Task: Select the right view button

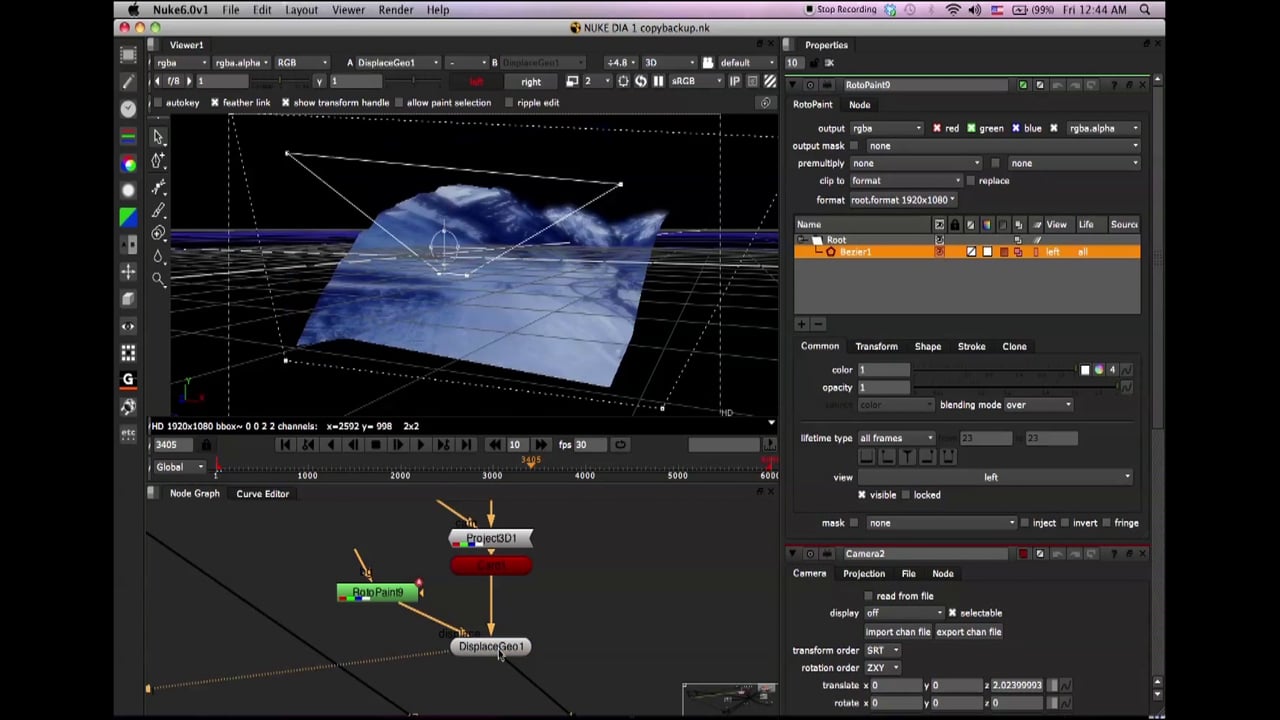Action: [531, 82]
